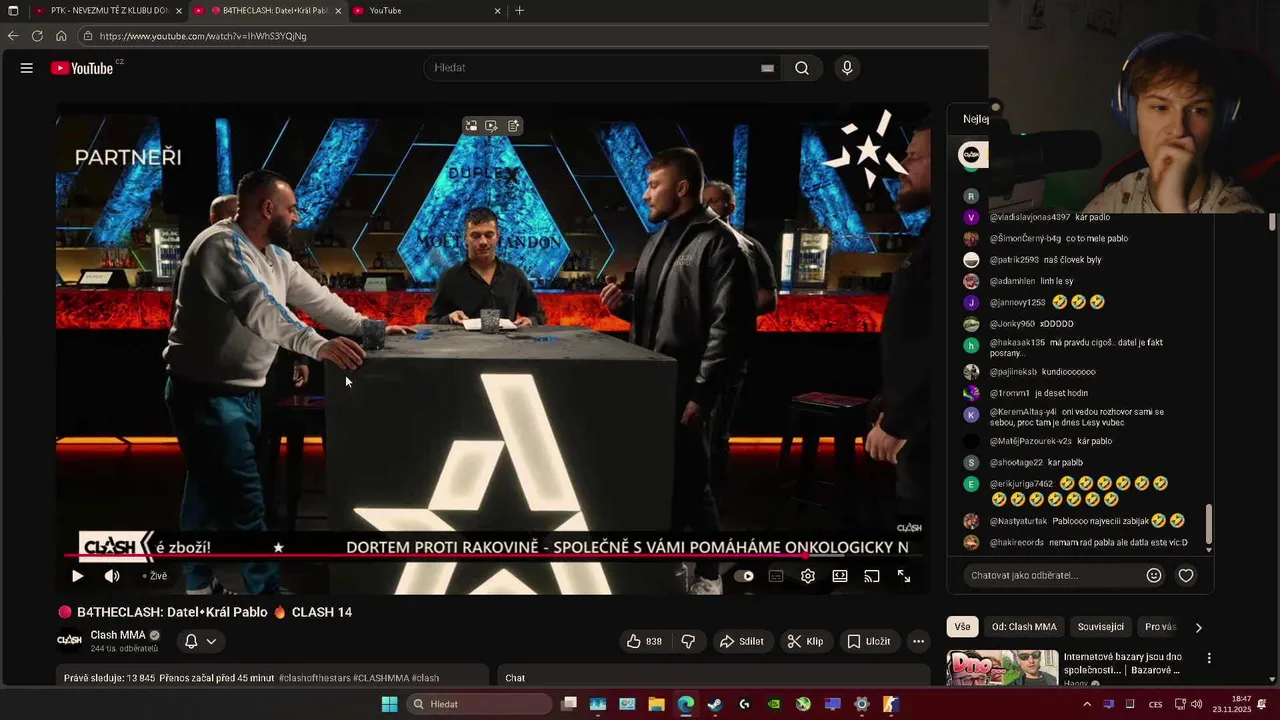The height and width of the screenshot is (720, 1280).
Task: Select the 'Od: Clash MMA' filter chip
Action: pyautogui.click(x=1024, y=627)
